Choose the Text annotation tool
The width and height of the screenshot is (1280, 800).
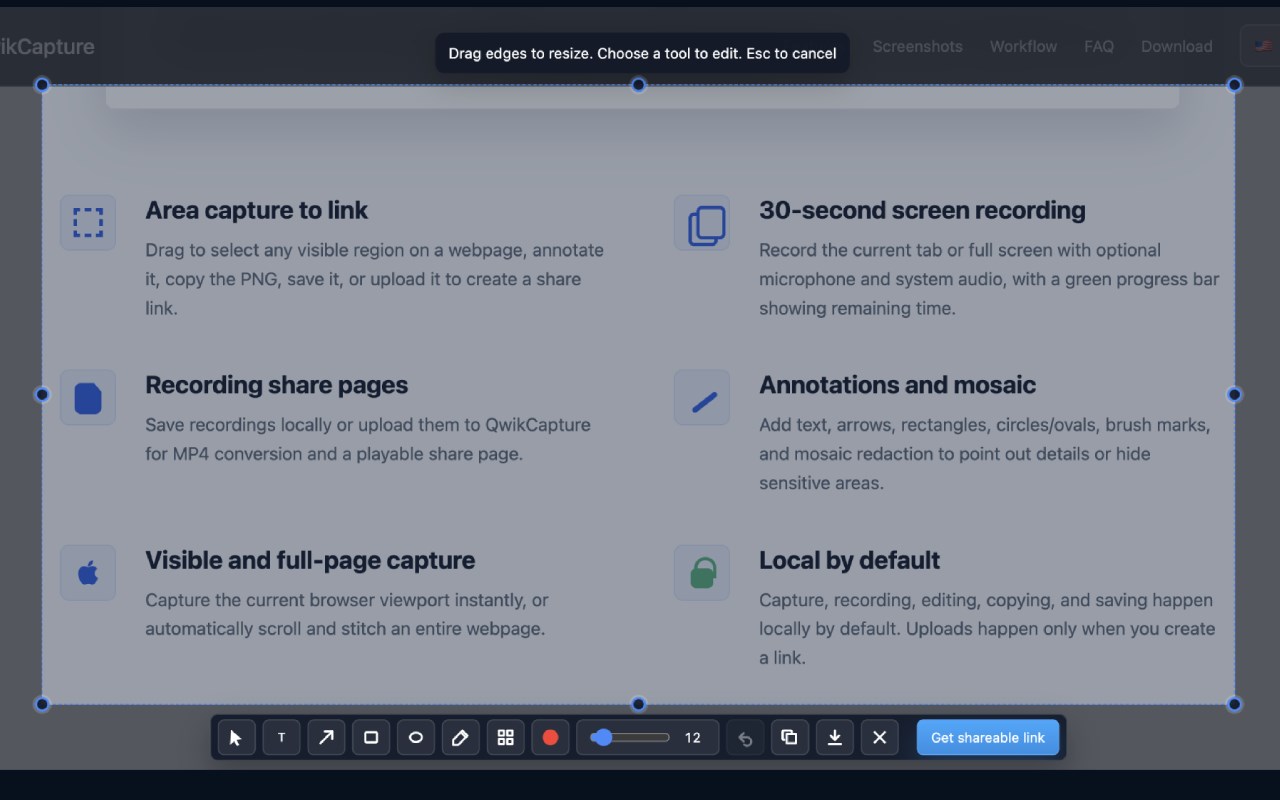(x=281, y=738)
